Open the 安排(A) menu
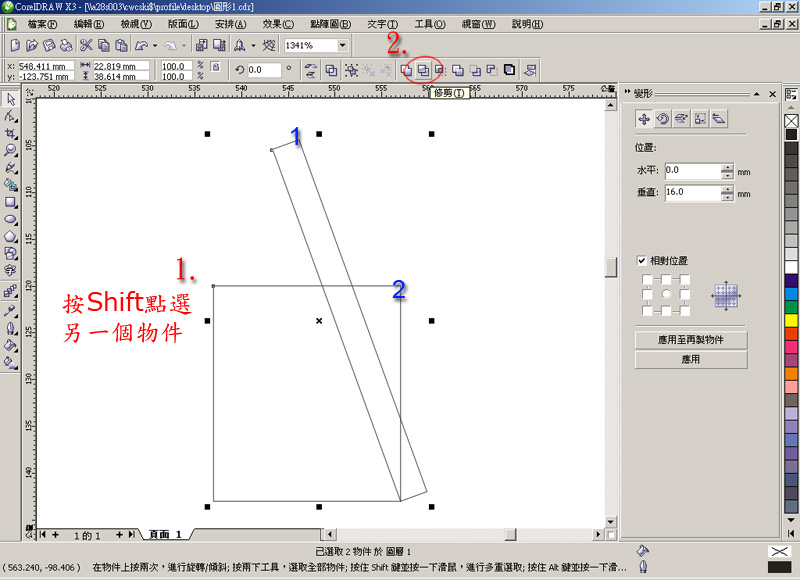This screenshot has height=580, width=800. pyautogui.click(x=231, y=24)
